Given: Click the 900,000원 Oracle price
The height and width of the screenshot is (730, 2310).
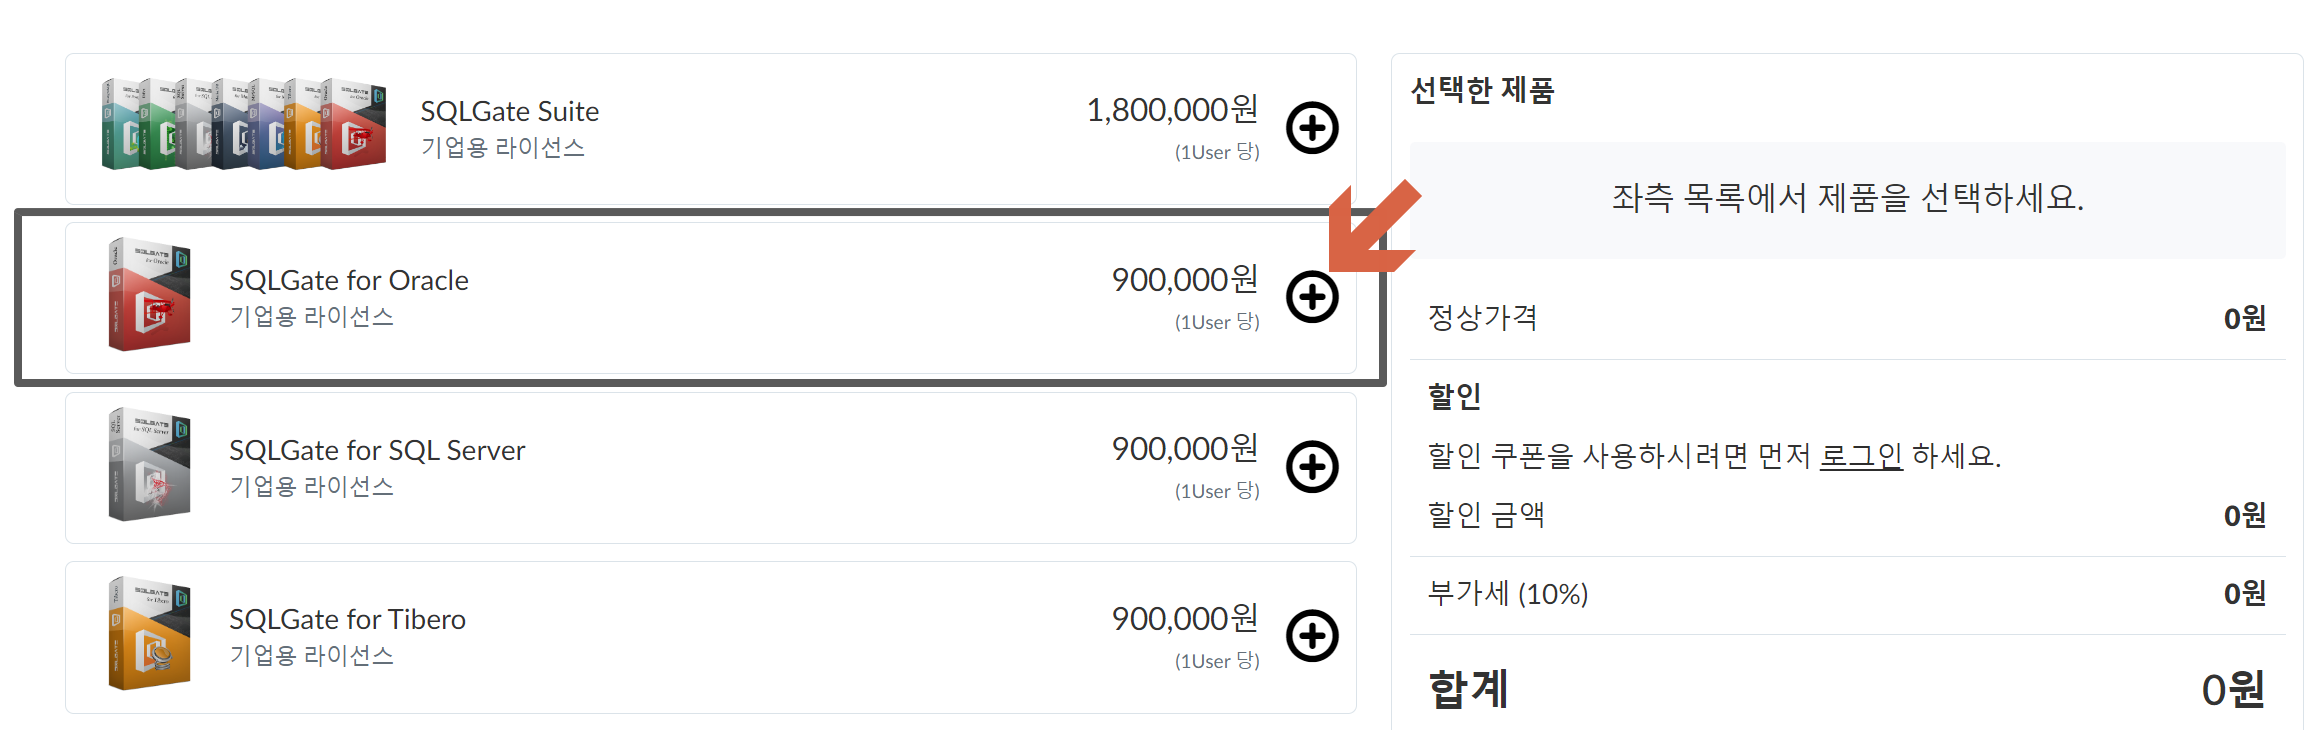Looking at the screenshot, I should pos(1185,280).
